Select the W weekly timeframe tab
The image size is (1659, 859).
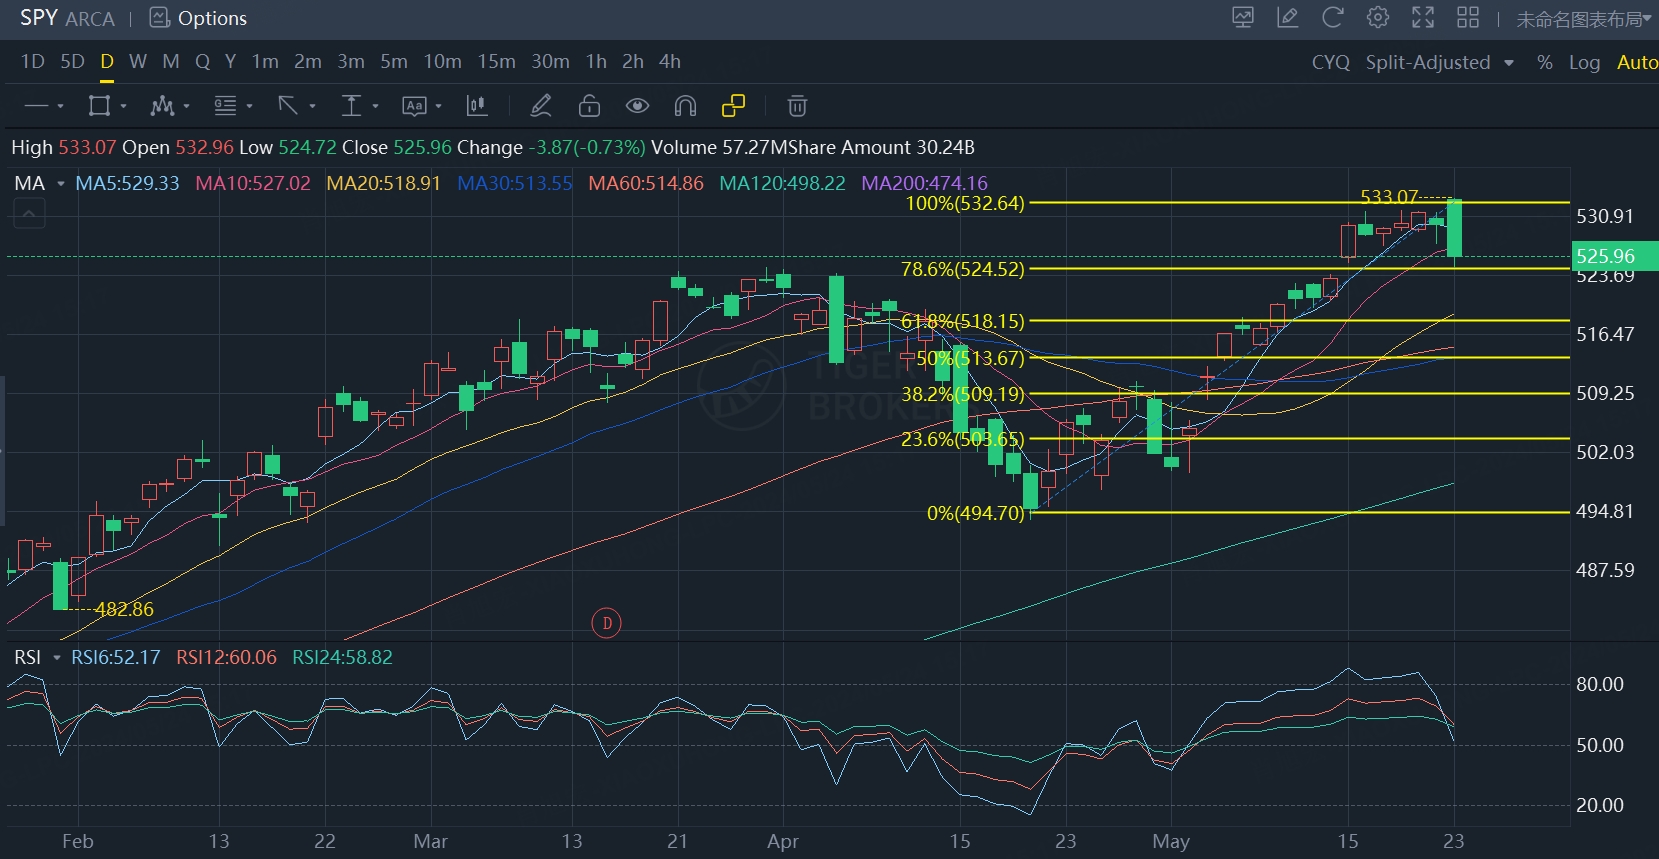click(x=138, y=62)
